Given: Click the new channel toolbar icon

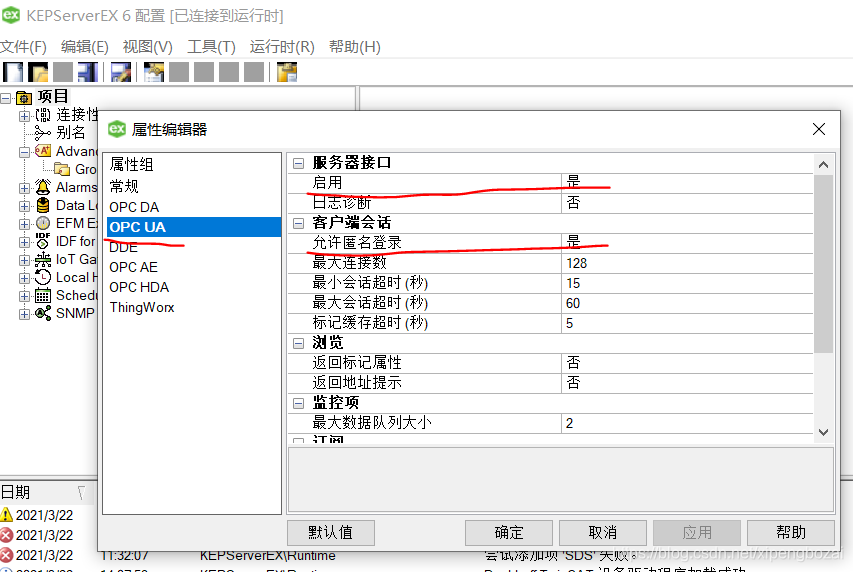Looking at the screenshot, I should click(x=153, y=72).
